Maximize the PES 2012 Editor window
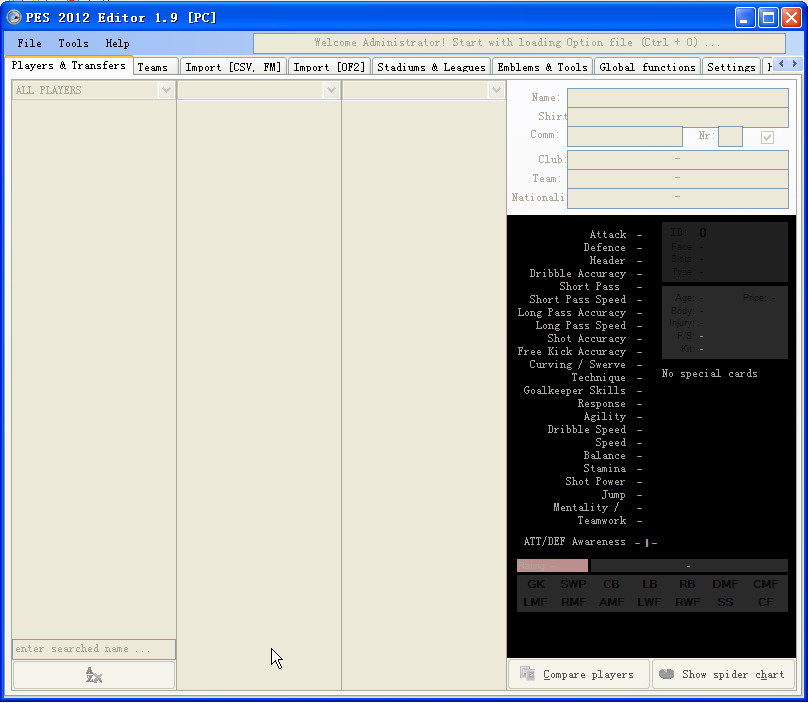Image resolution: width=808 pixels, height=703 pixels. point(768,18)
